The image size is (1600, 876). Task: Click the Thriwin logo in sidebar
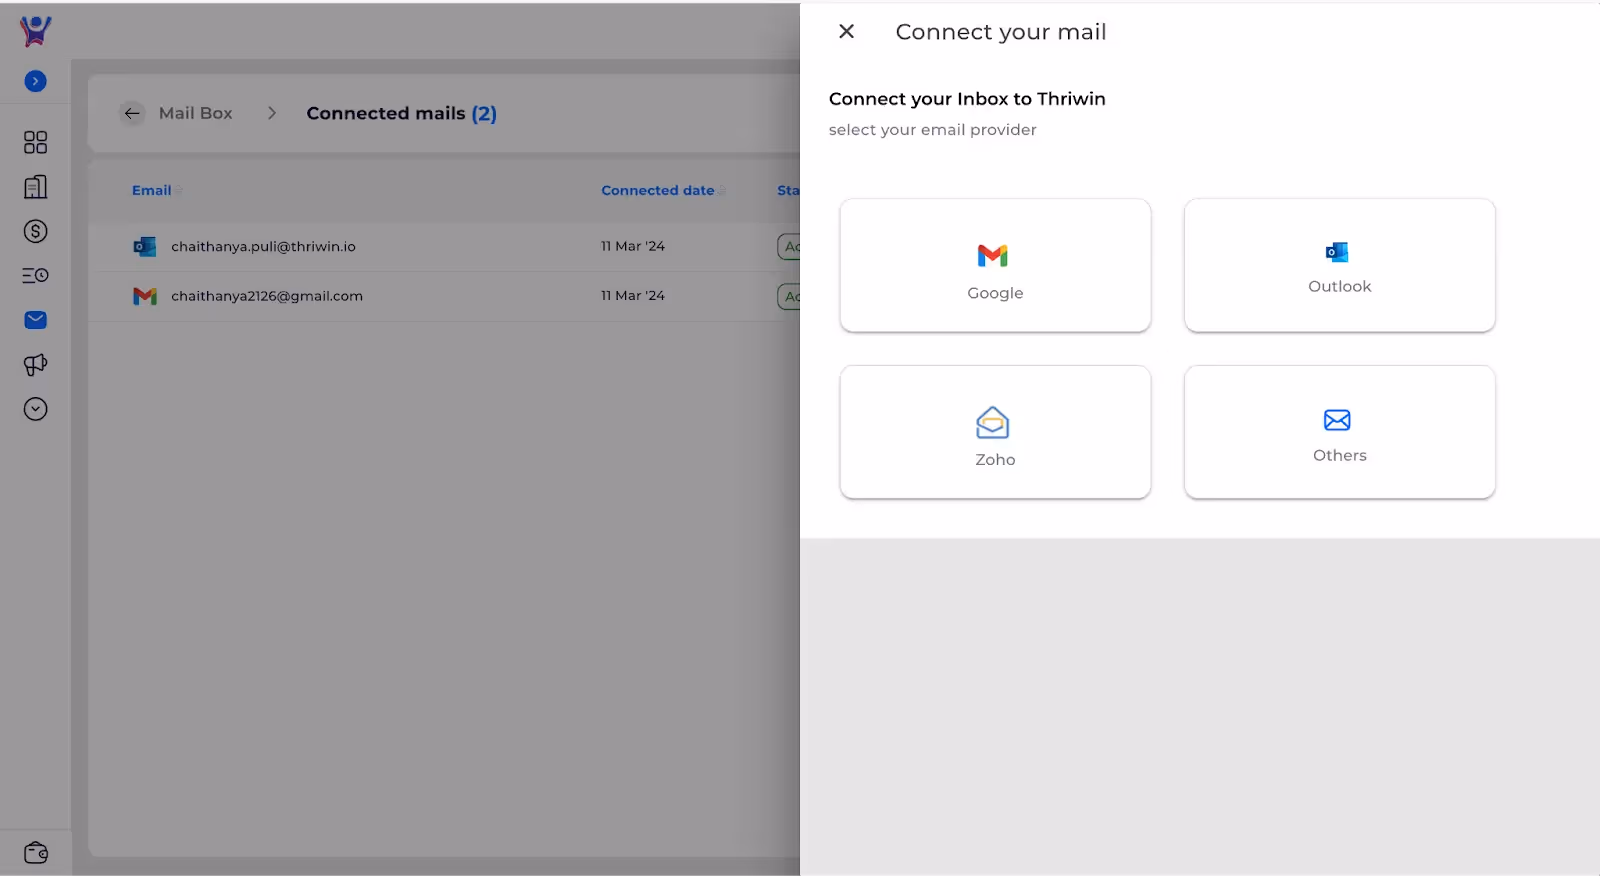click(x=35, y=31)
